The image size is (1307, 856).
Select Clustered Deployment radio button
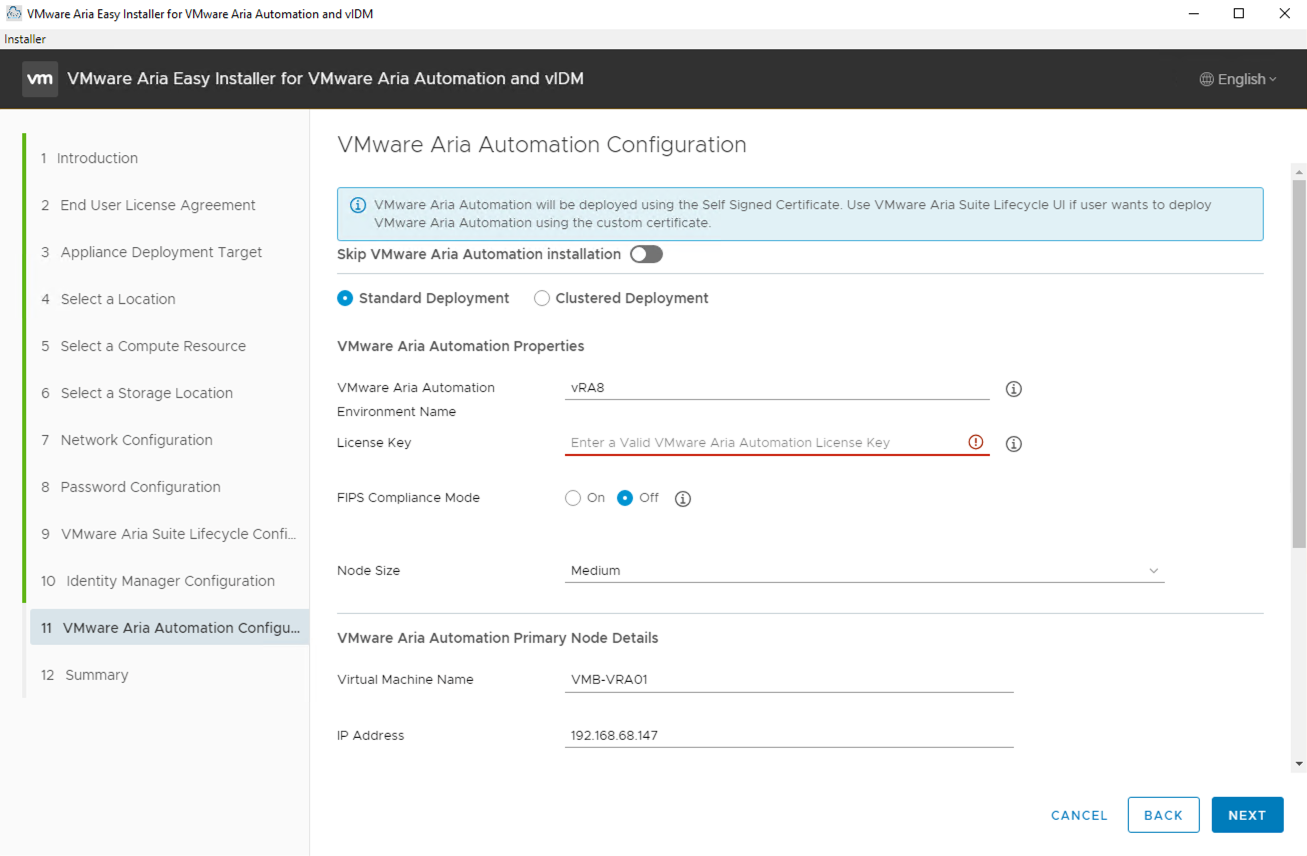542,298
